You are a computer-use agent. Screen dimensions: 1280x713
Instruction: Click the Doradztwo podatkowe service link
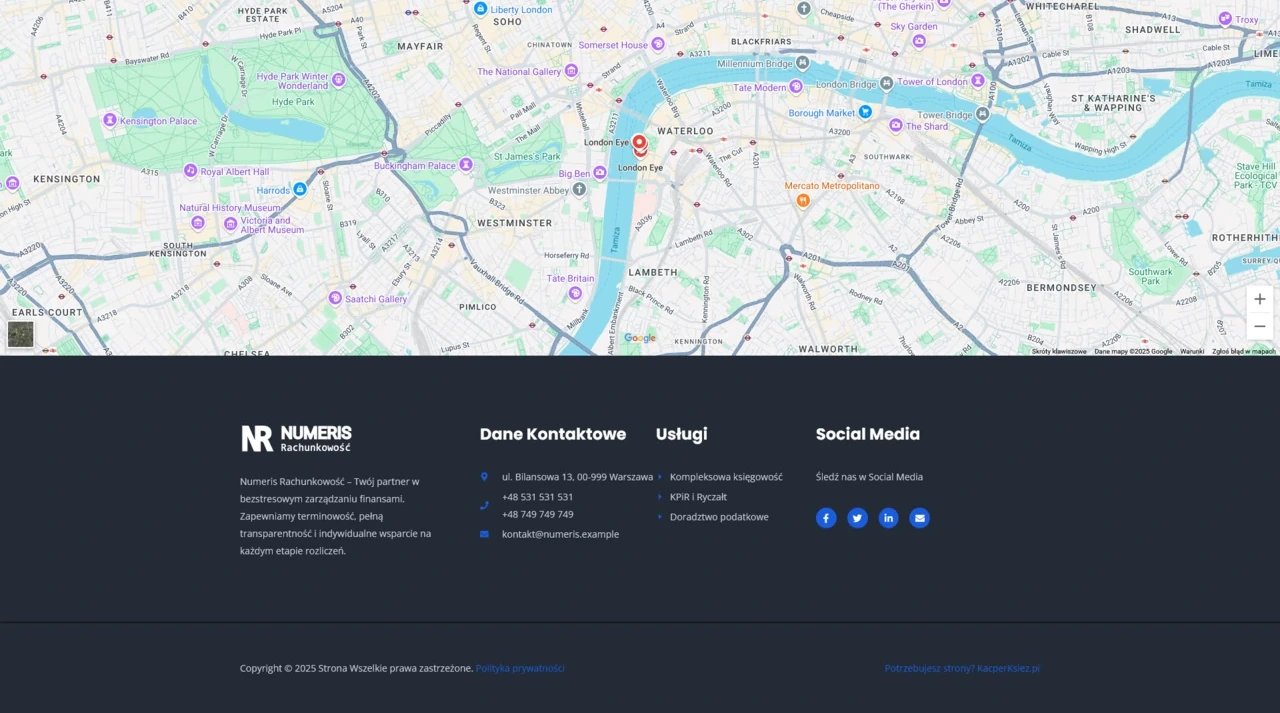pyautogui.click(x=719, y=517)
